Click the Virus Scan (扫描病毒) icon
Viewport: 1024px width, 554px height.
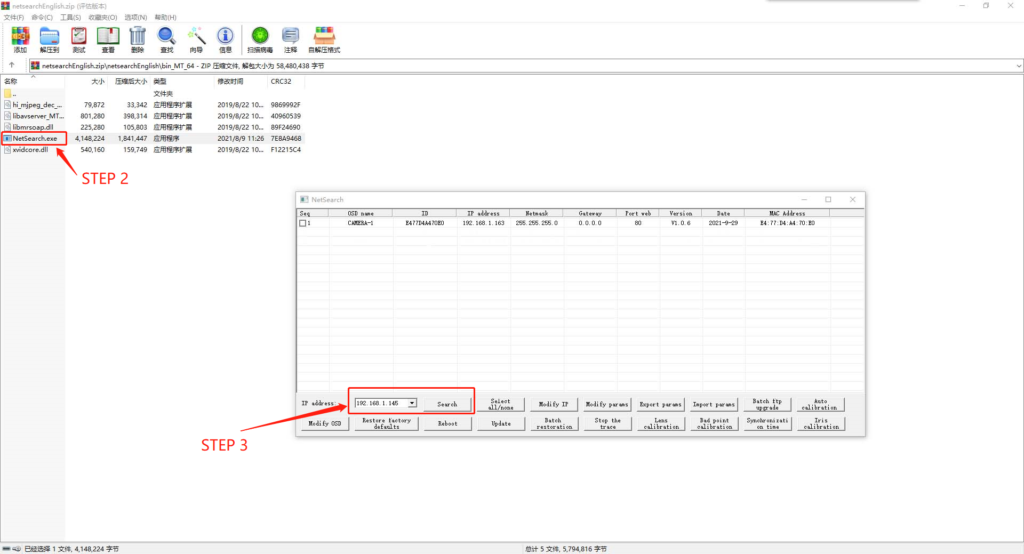pos(260,39)
